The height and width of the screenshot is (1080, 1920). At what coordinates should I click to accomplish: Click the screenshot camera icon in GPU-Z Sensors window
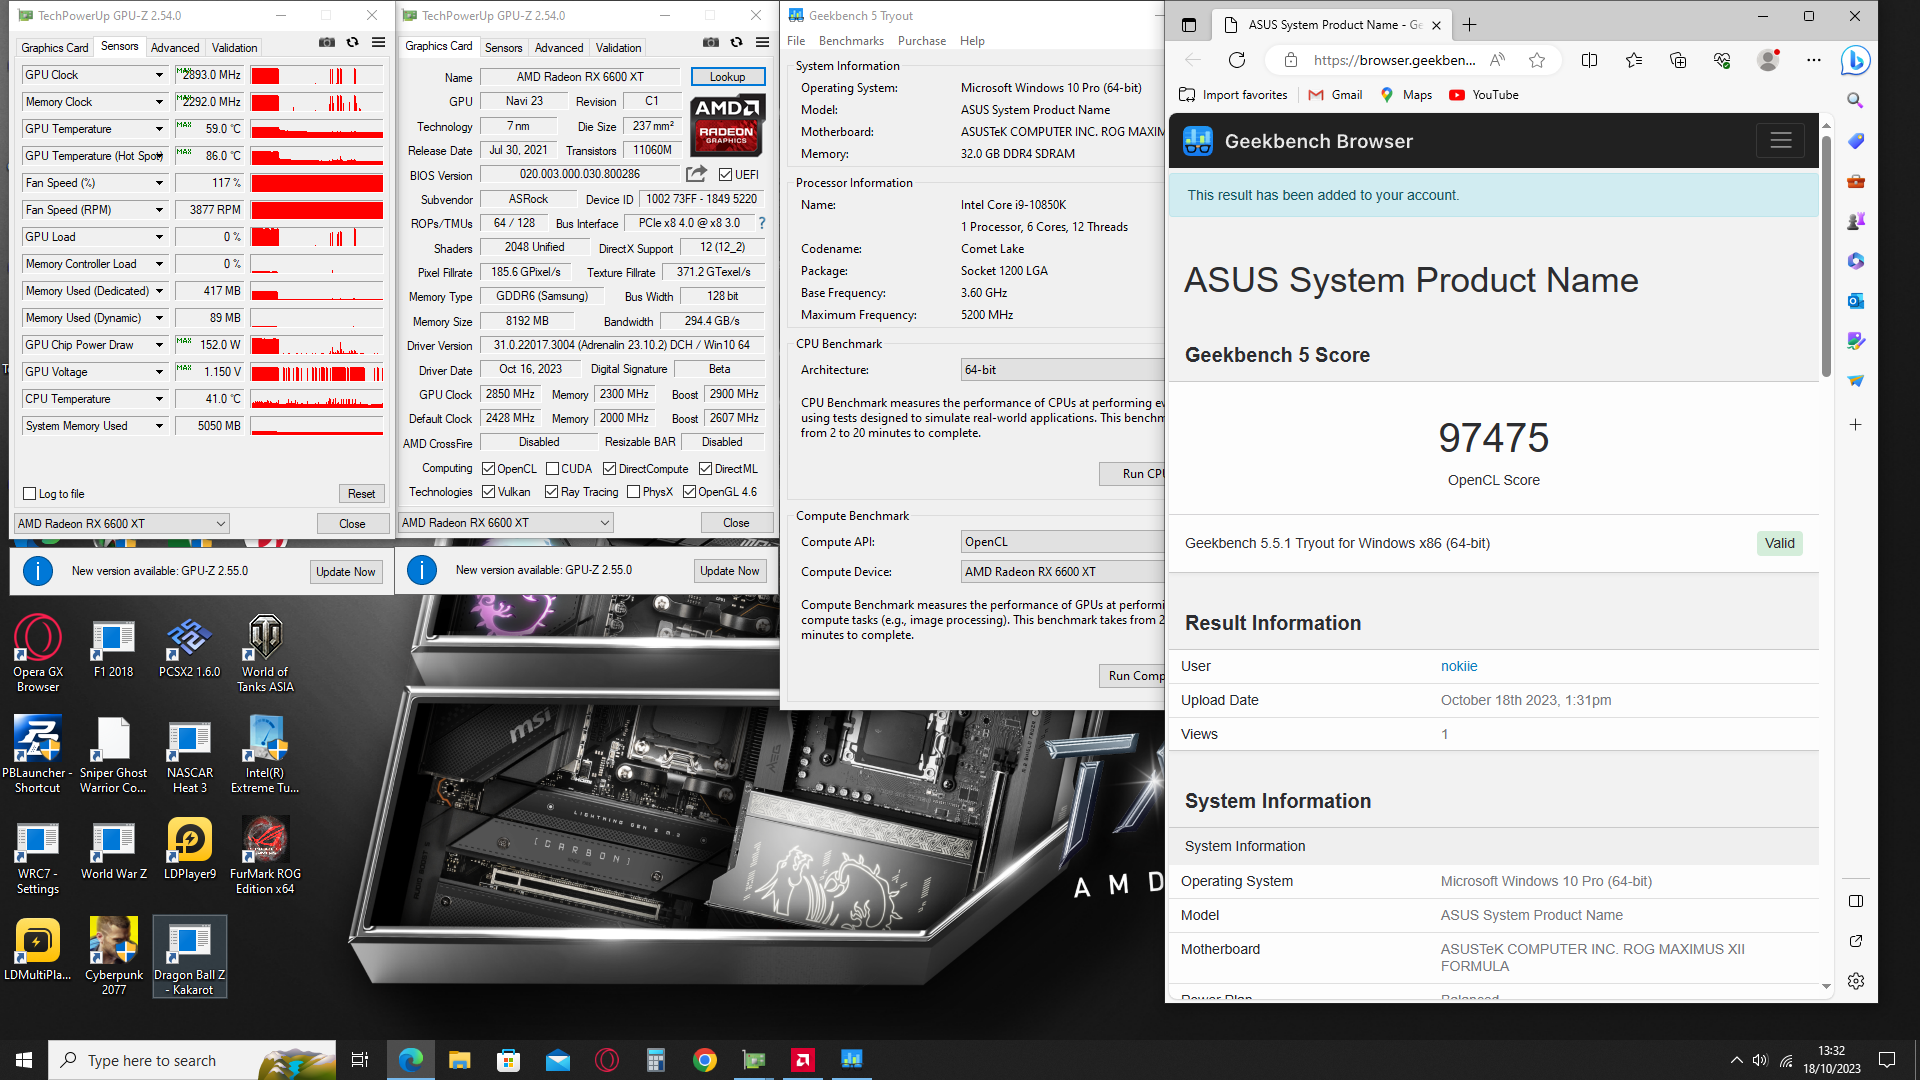coord(327,43)
